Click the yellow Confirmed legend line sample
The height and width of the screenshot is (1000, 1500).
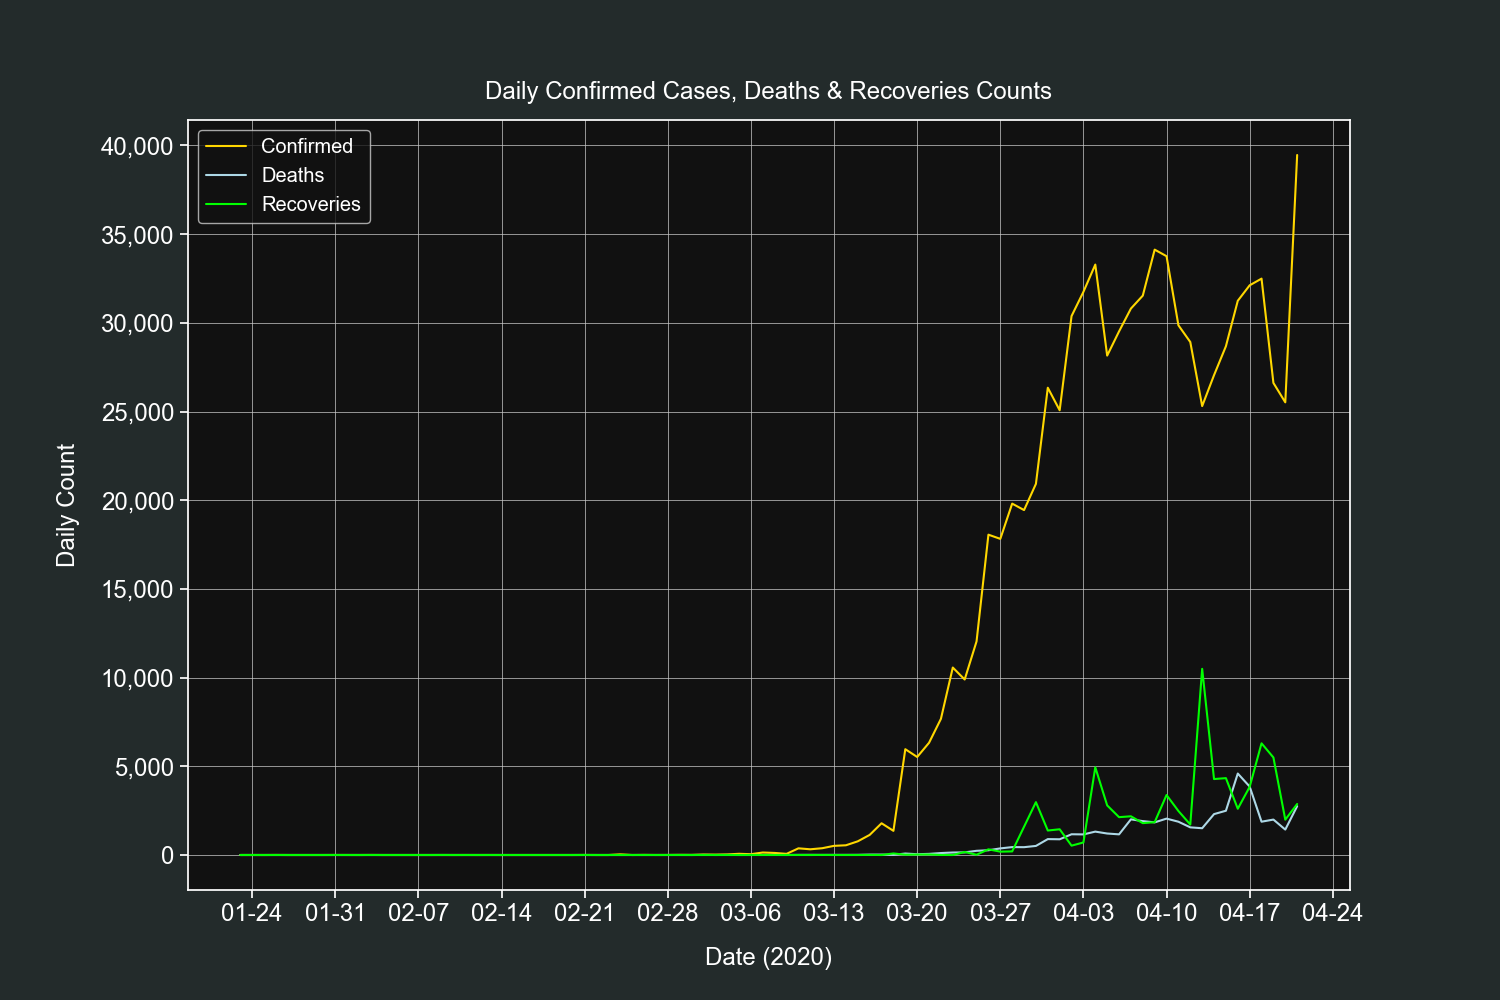click(226, 146)
